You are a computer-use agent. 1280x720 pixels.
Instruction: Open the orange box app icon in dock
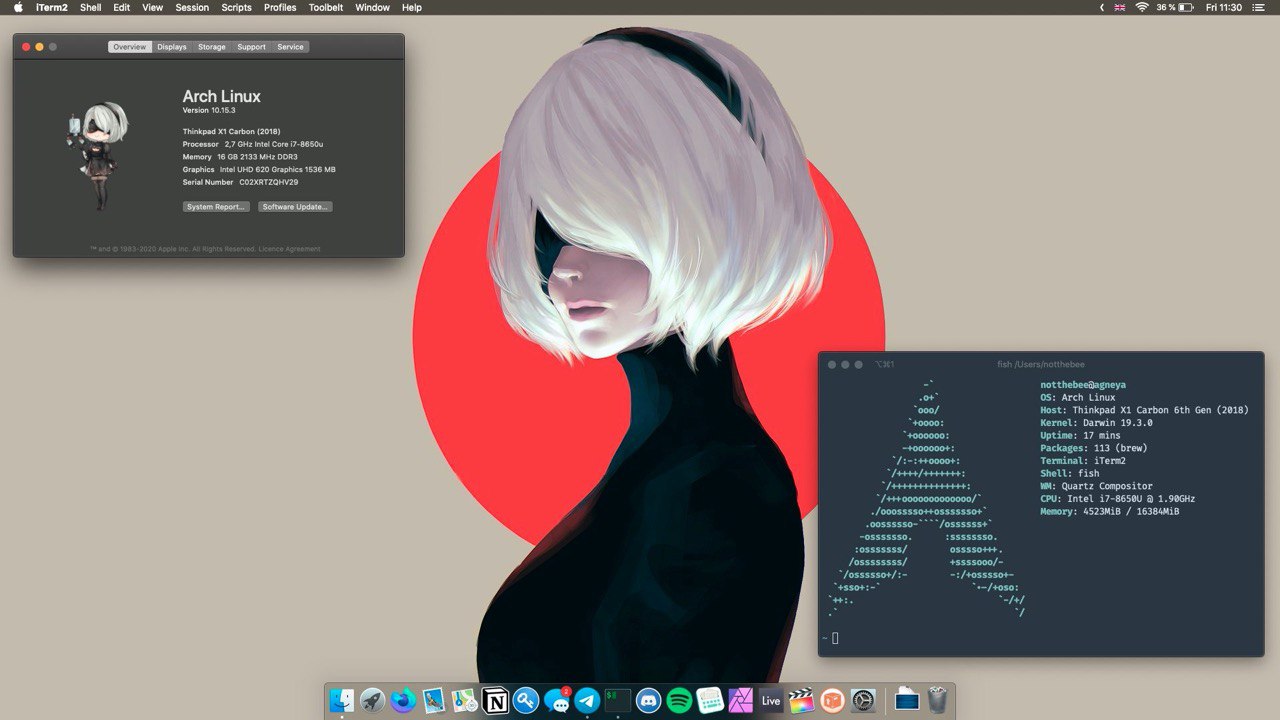pos(832,701)
